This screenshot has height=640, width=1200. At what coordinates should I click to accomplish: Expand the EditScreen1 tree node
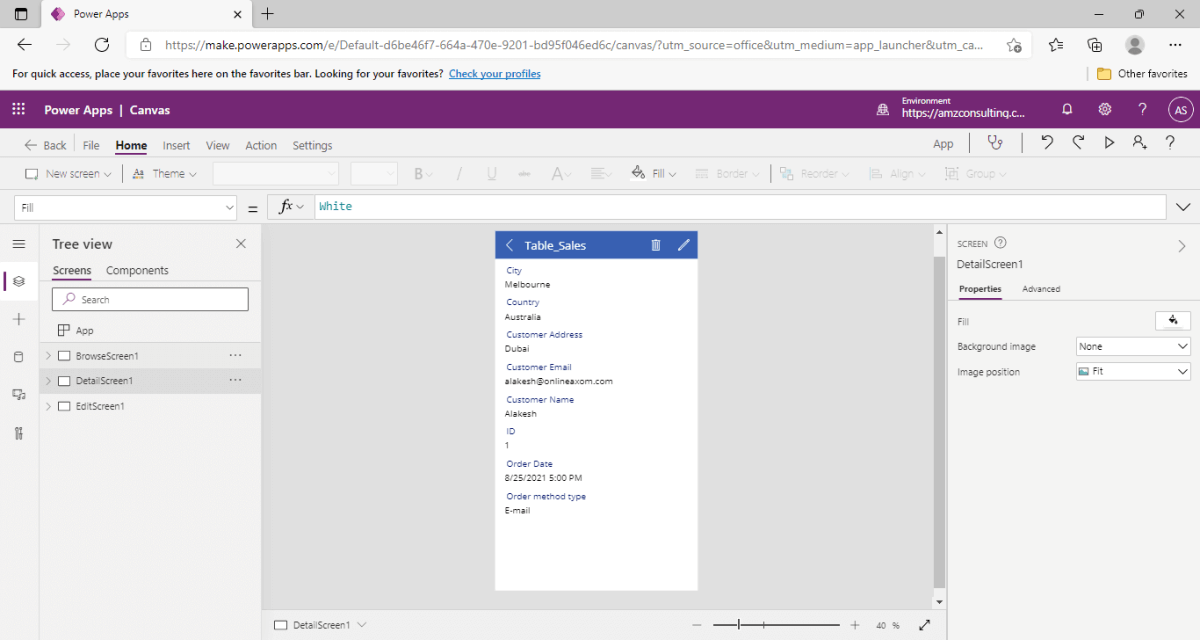click(48, 407)
